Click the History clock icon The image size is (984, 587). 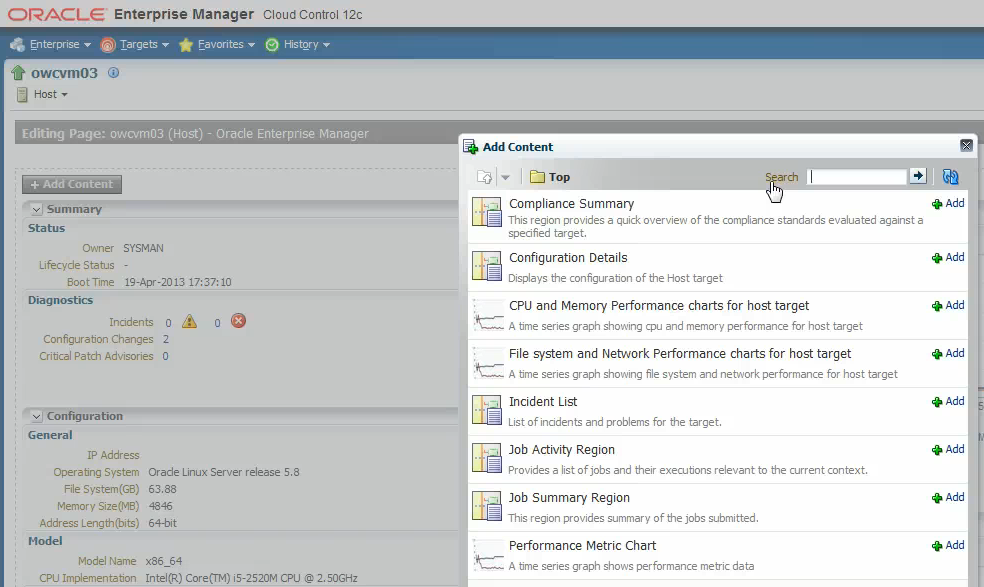tap(272, 45)
